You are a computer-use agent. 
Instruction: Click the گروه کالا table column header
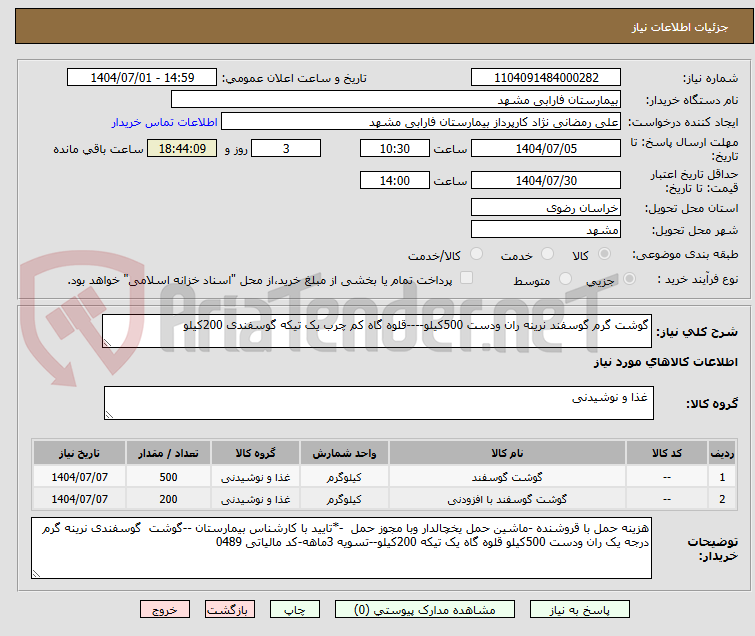[255, 453]
